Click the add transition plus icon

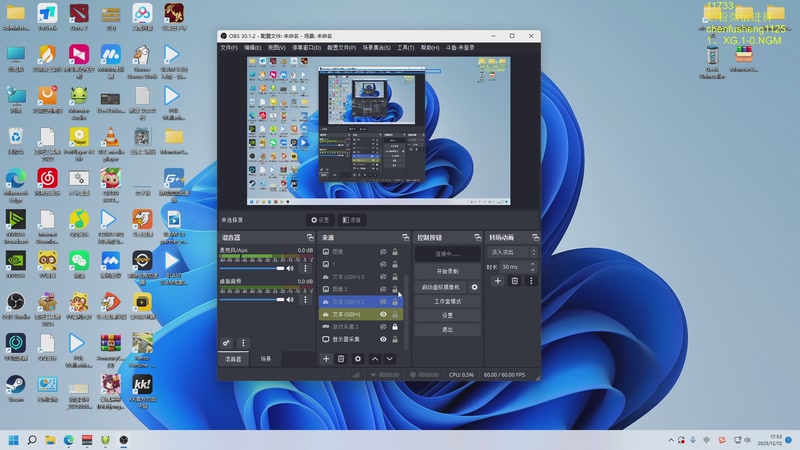[x=498, y=281]
